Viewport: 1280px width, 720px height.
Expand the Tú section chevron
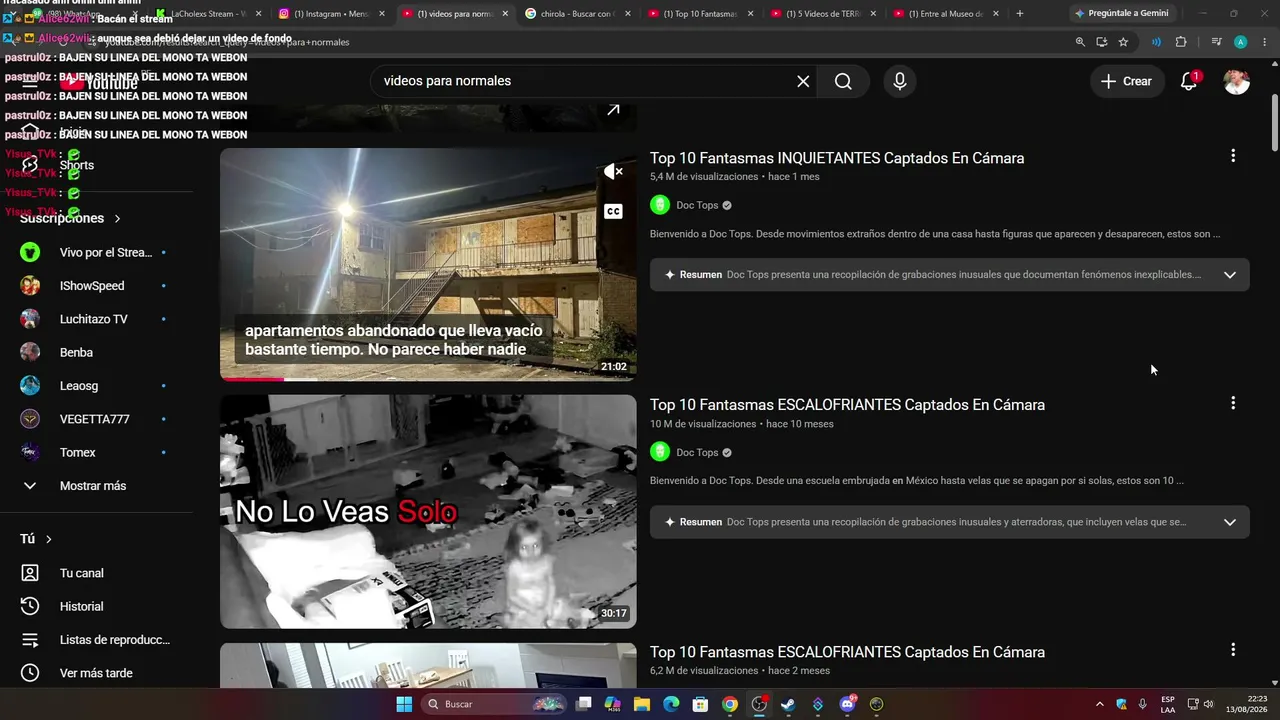point(48,539)
